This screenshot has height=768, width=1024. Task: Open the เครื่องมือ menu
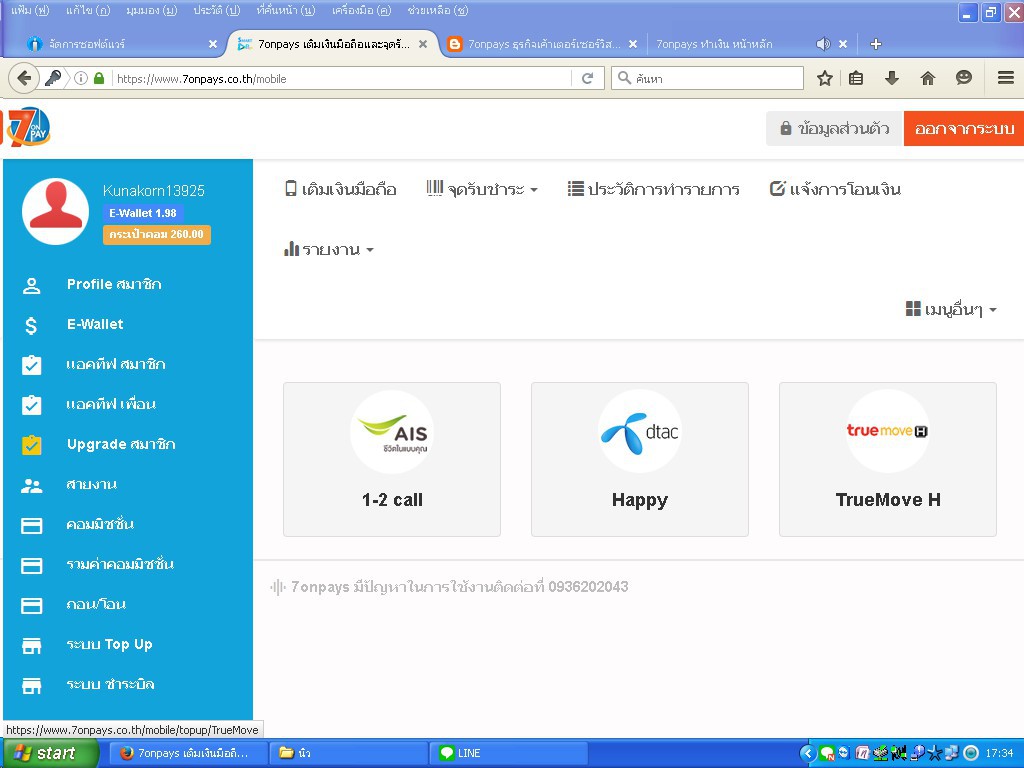tap(361, 10)
